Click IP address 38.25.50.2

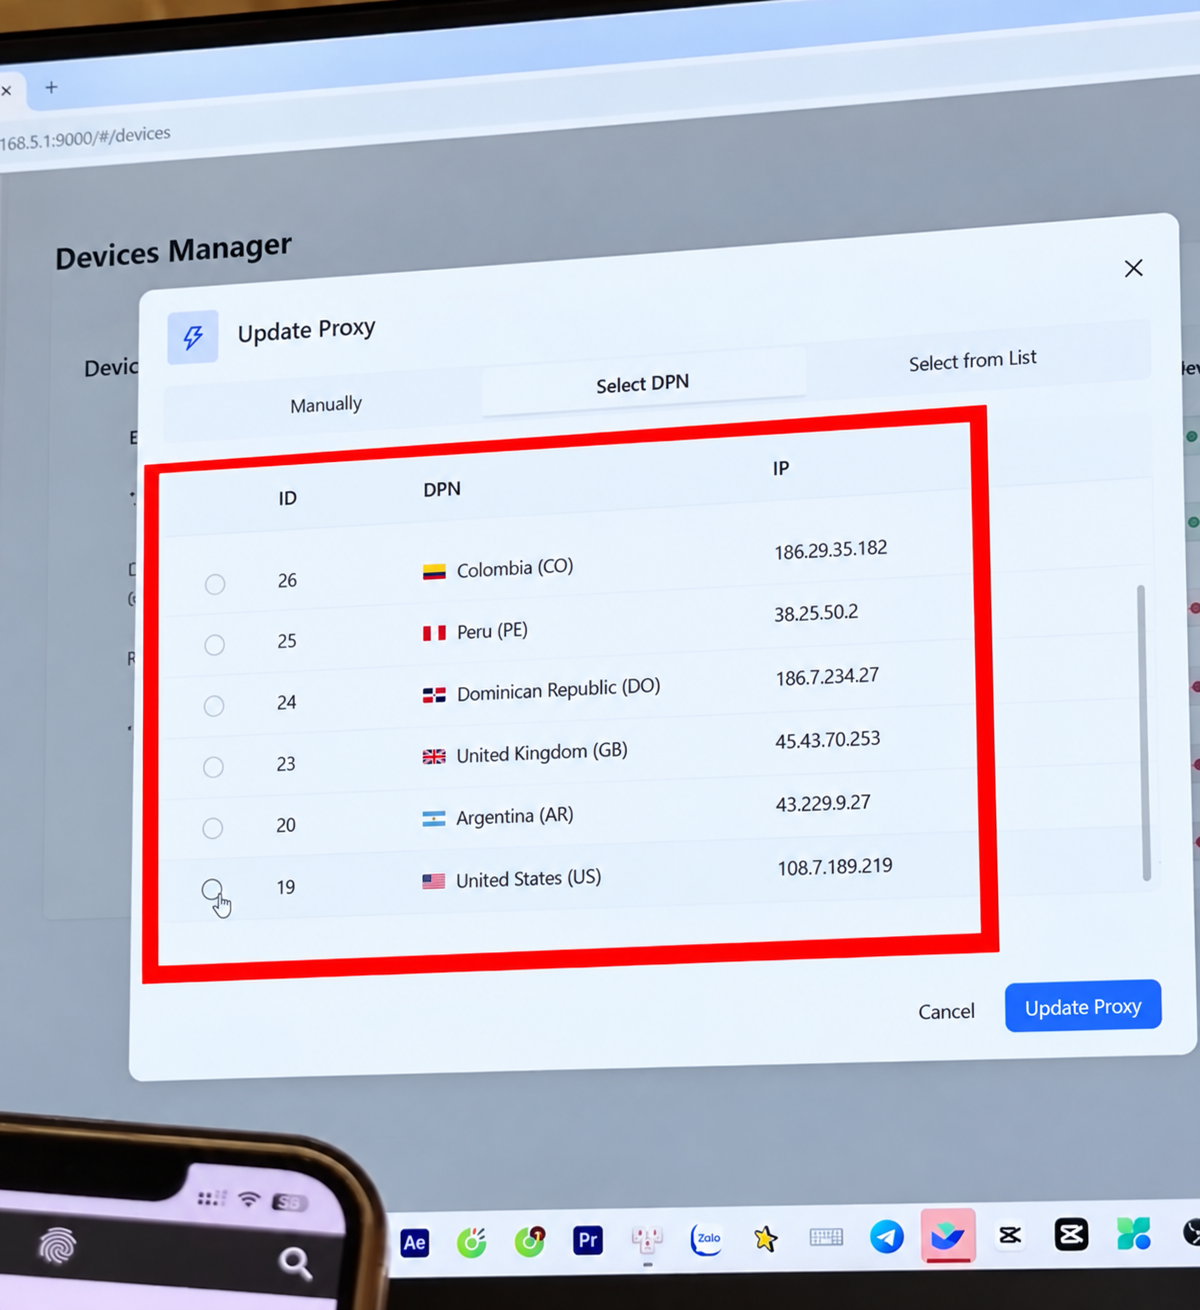pyautogui.click(x=816, y=613)
